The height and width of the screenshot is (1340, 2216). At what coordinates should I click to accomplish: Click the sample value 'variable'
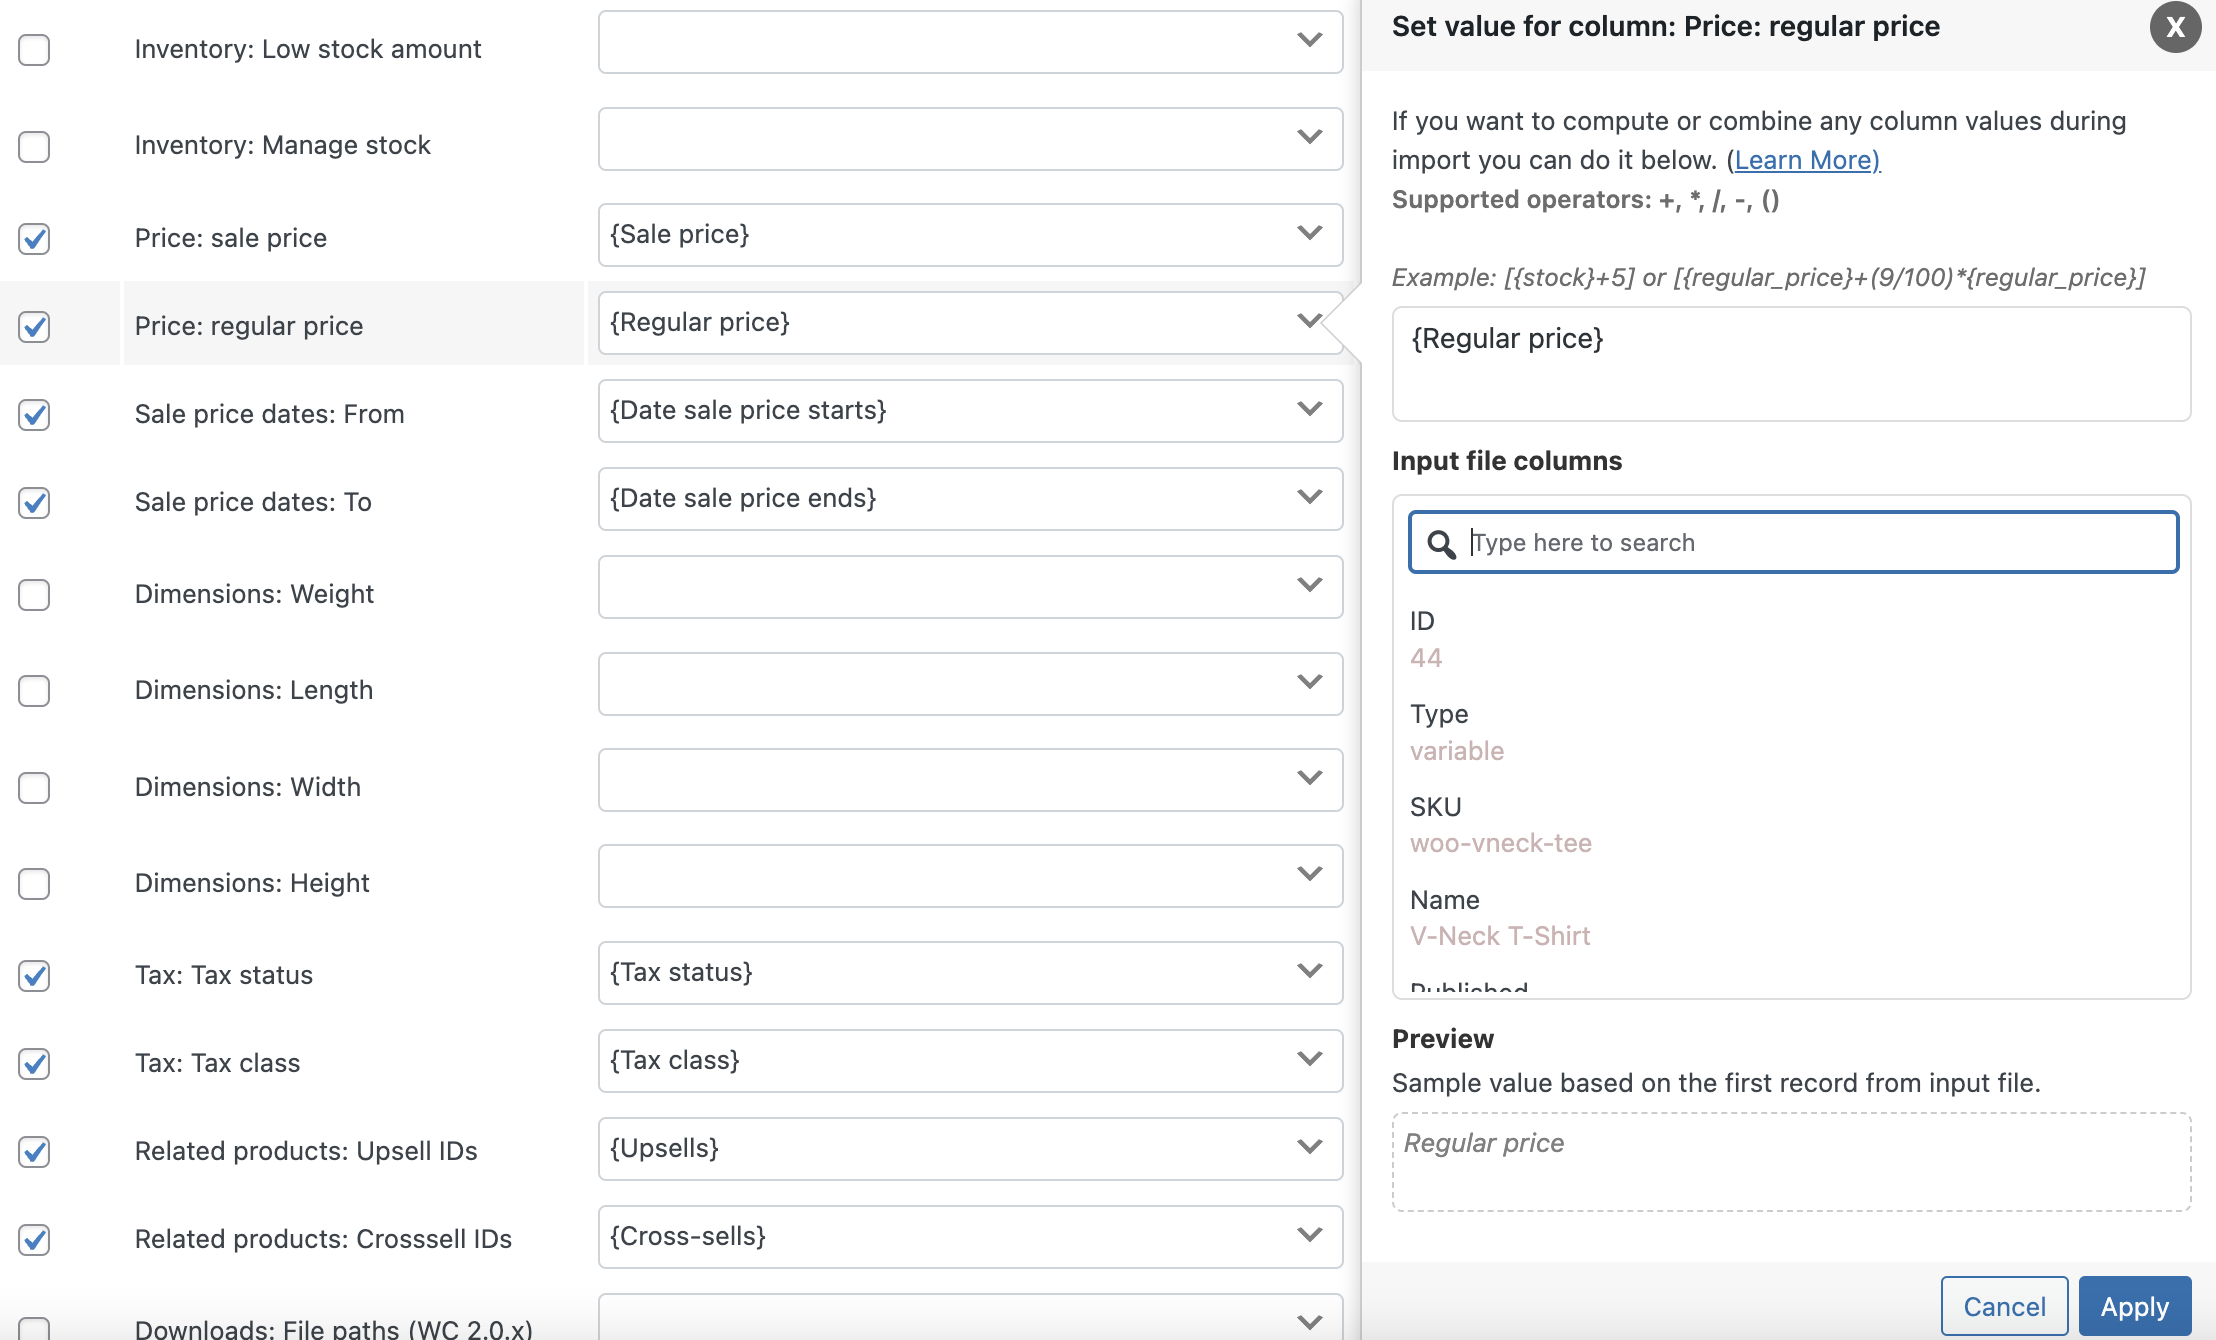(1457, 751)
